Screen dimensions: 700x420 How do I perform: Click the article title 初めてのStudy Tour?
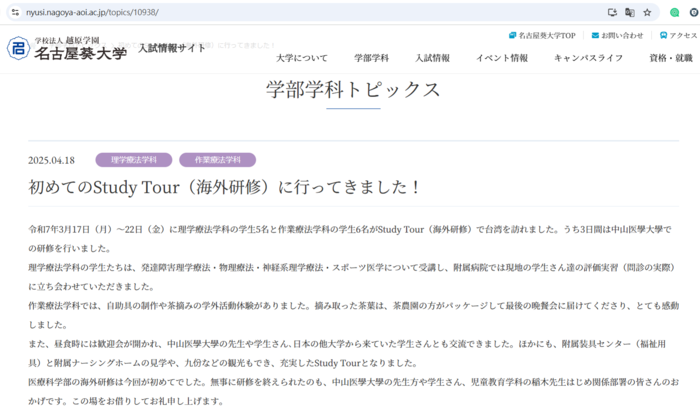coord(224,187)
